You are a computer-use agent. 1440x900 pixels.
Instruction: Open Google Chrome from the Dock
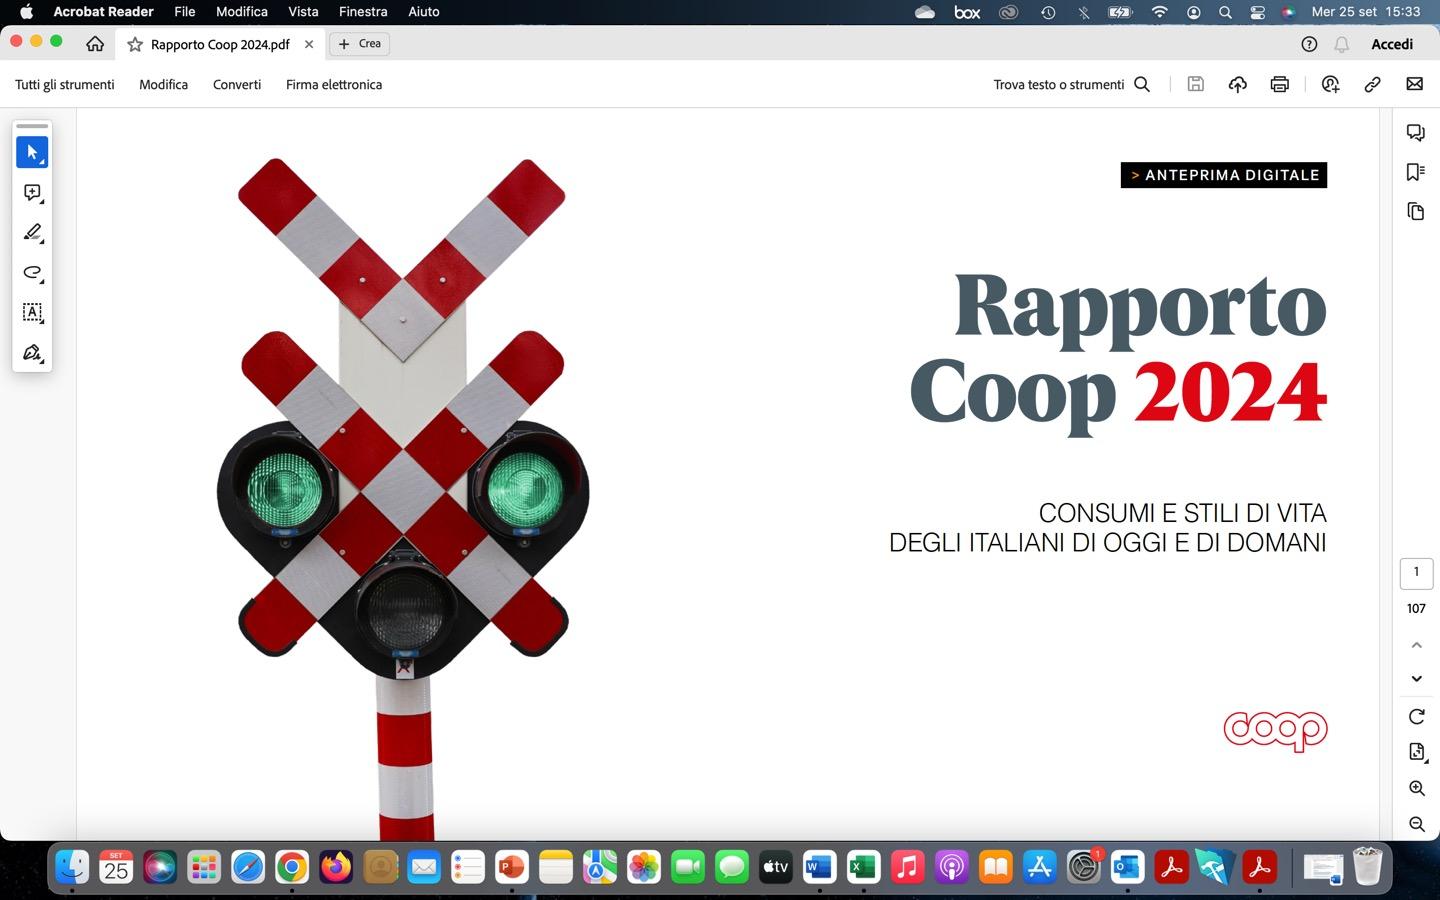(x=292, y=867)
